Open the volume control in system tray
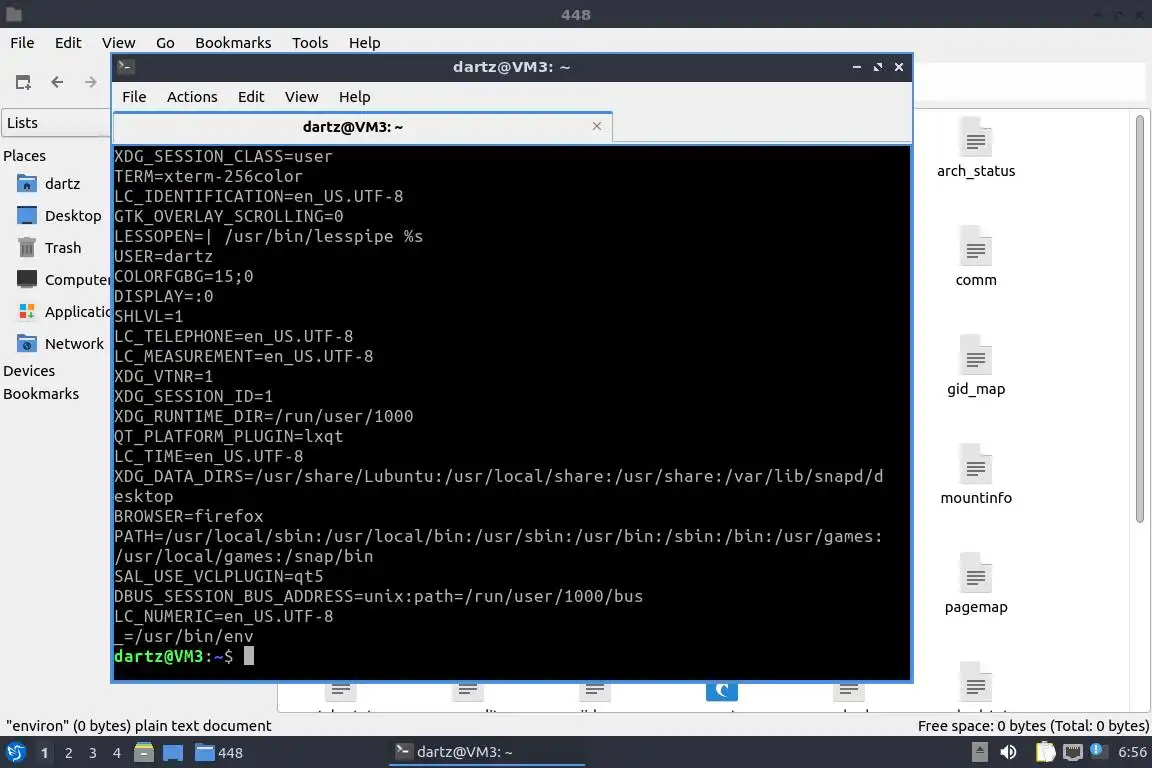 (1009, 752)
